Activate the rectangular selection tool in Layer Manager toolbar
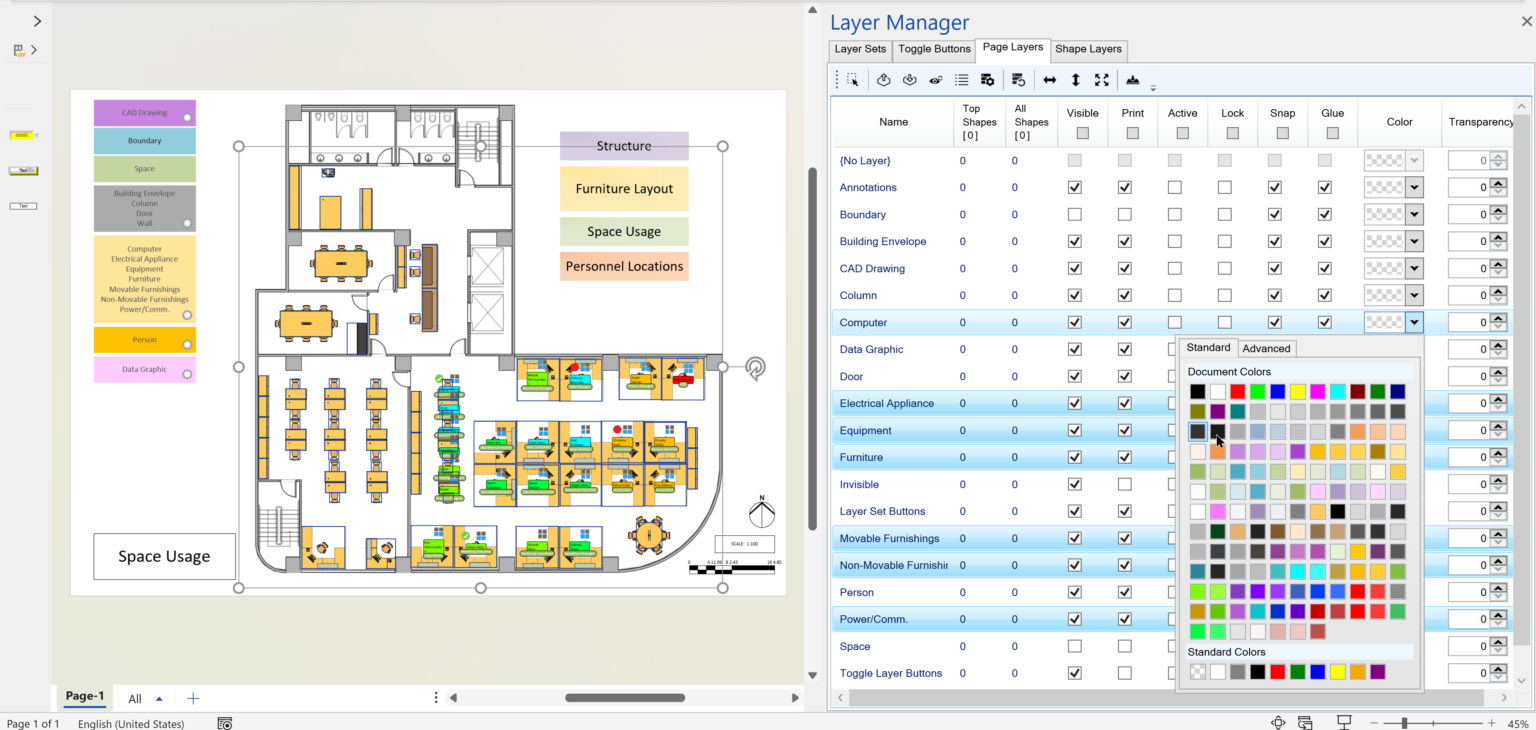 (x=853, y=79)
